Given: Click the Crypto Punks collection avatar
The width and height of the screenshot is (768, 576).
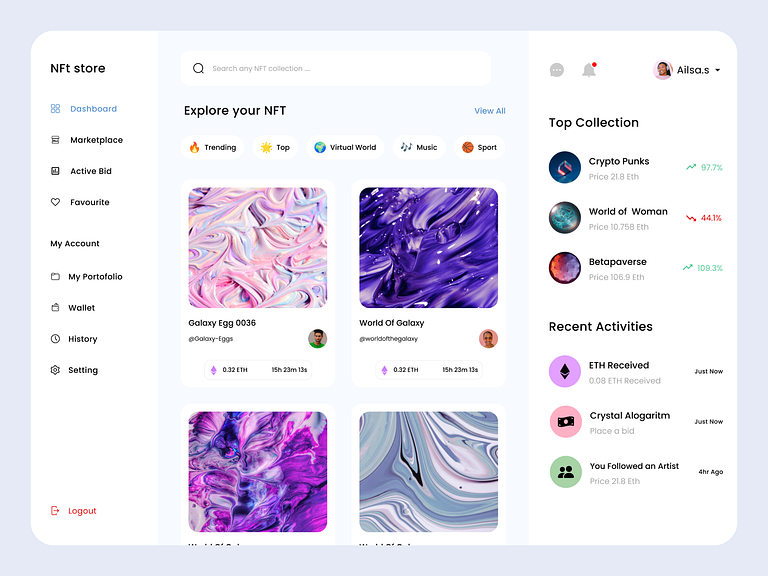Looking at the screenshot, I should [565, 167].
